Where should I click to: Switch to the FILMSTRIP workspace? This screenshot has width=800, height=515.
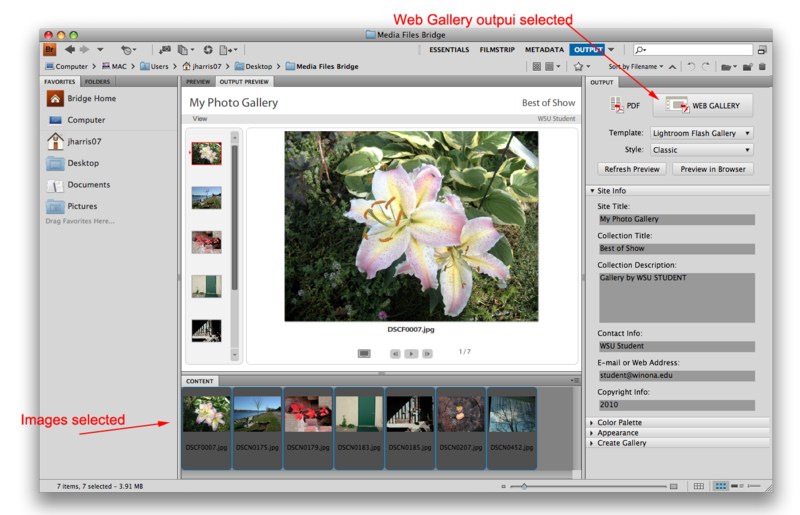(498, 49)
